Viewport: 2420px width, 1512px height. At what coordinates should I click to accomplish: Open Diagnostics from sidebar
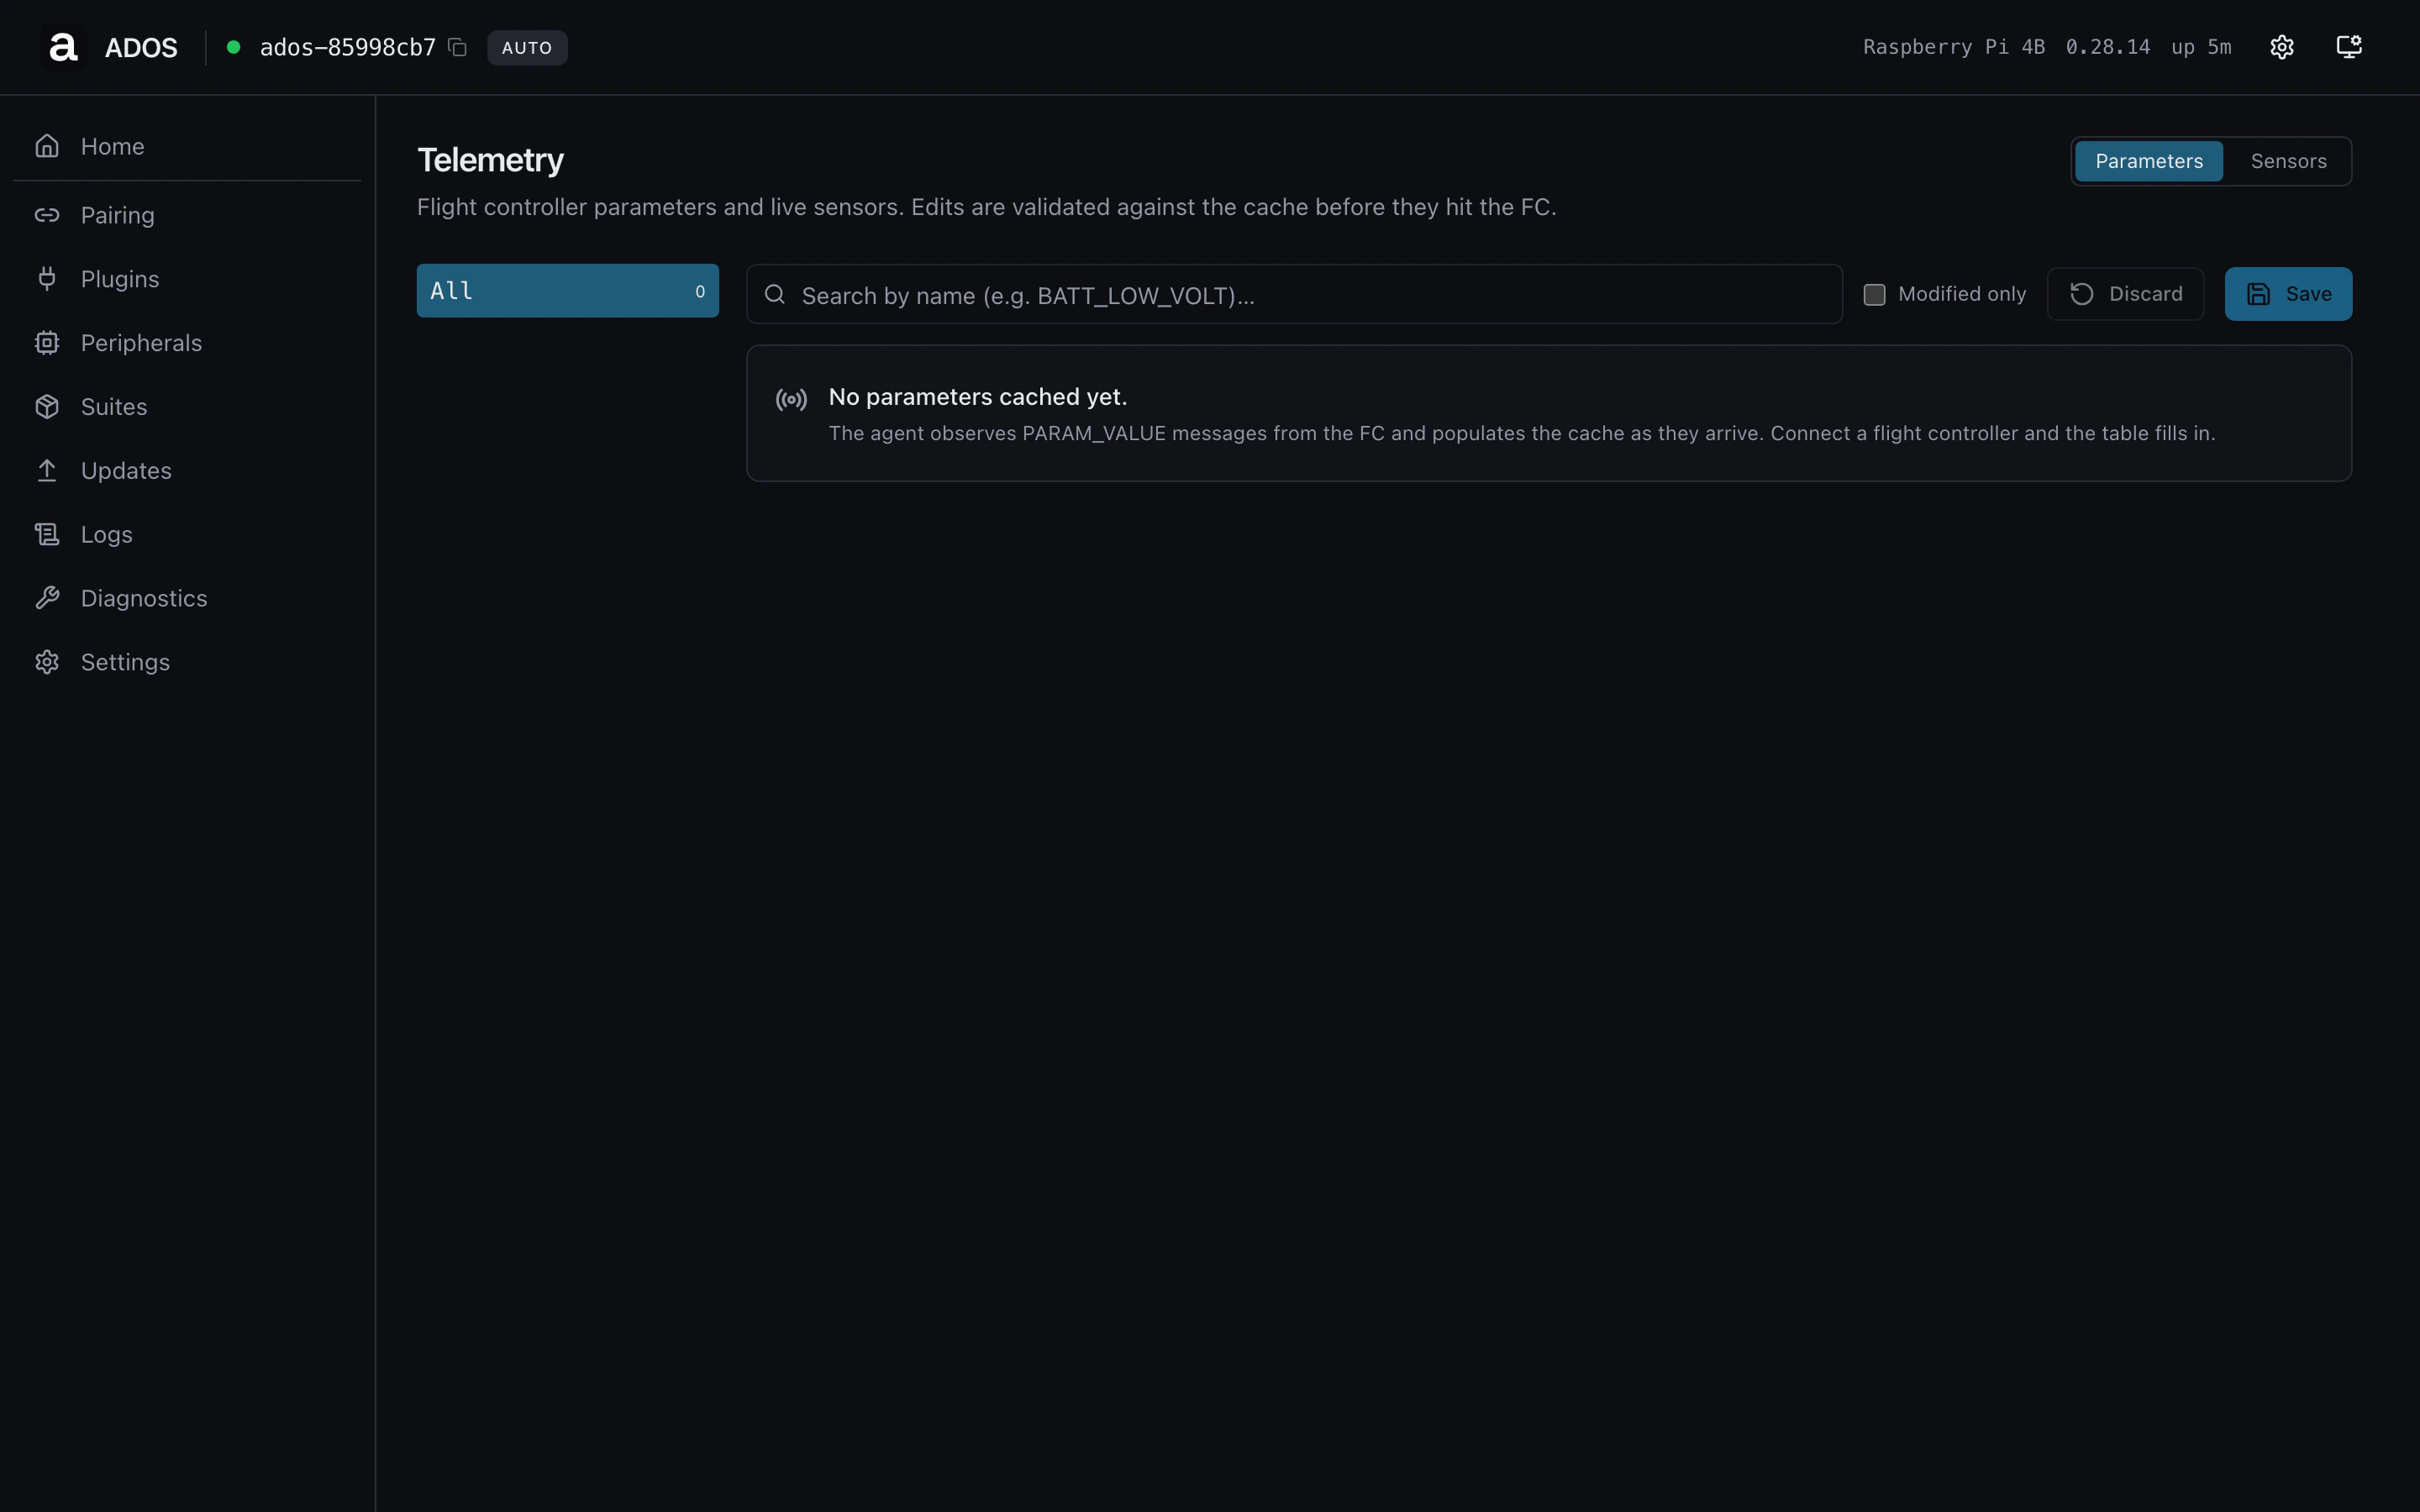point(187,598)
